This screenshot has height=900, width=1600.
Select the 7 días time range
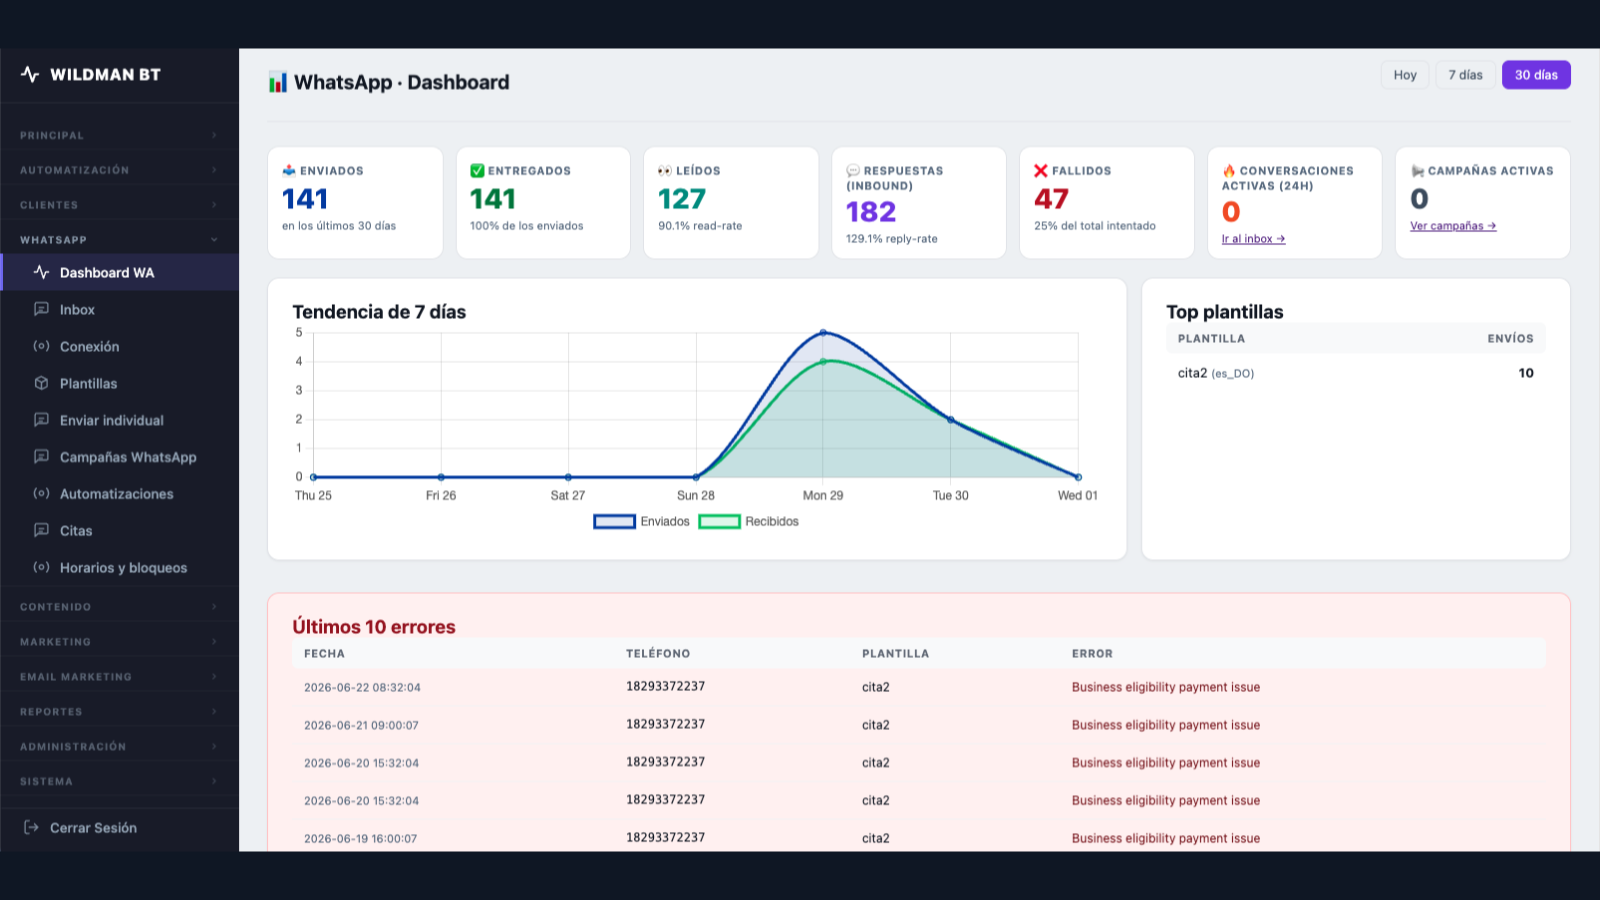1466,75
